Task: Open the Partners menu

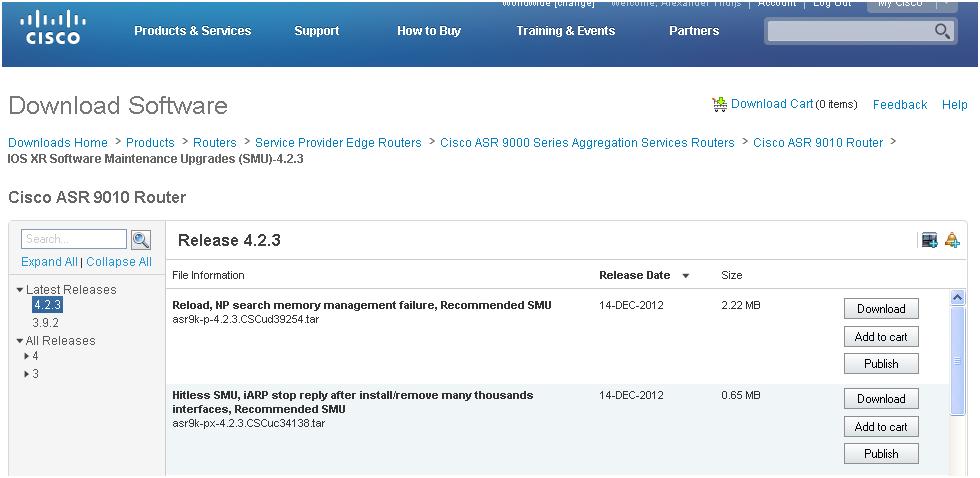Action: point(694,31)
